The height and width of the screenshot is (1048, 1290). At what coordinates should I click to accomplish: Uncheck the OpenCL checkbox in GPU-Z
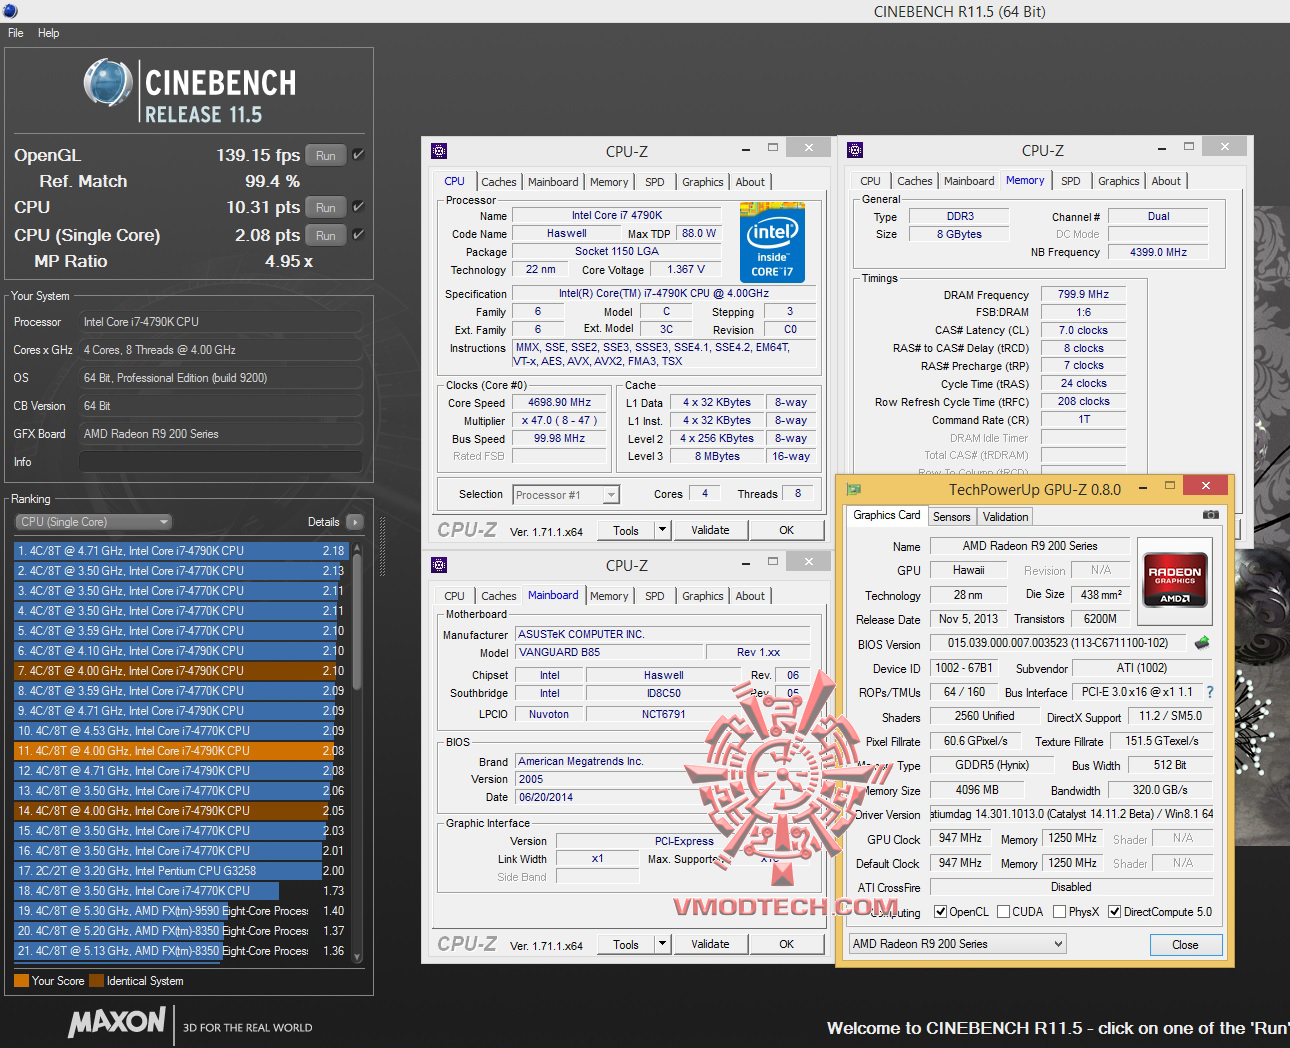click(x=940, y=912)
